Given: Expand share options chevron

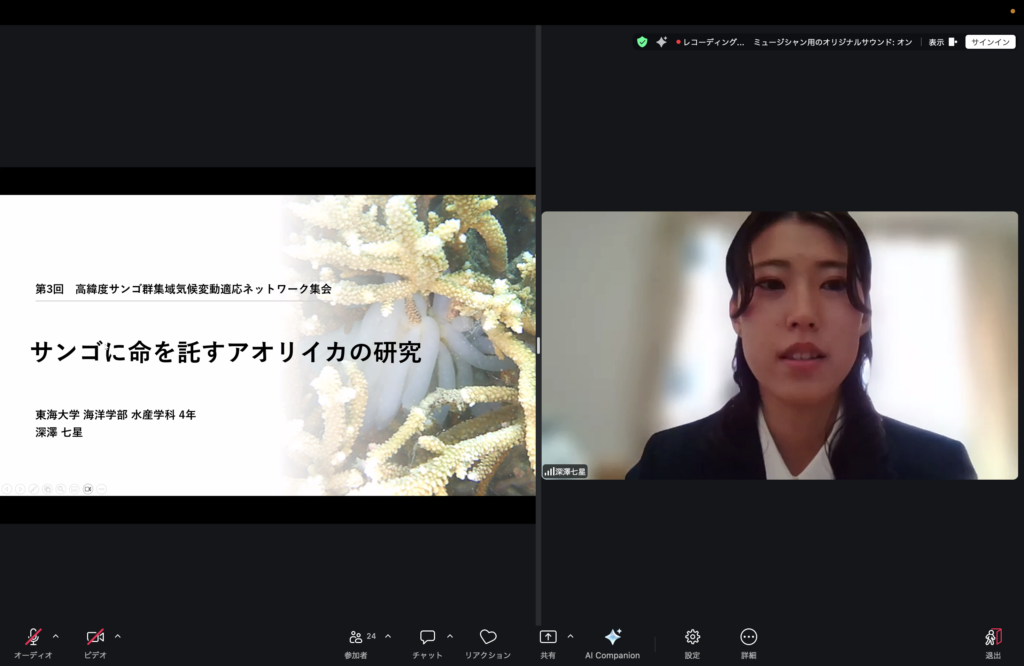Looking at the screenshot, I should coord(570,636).
